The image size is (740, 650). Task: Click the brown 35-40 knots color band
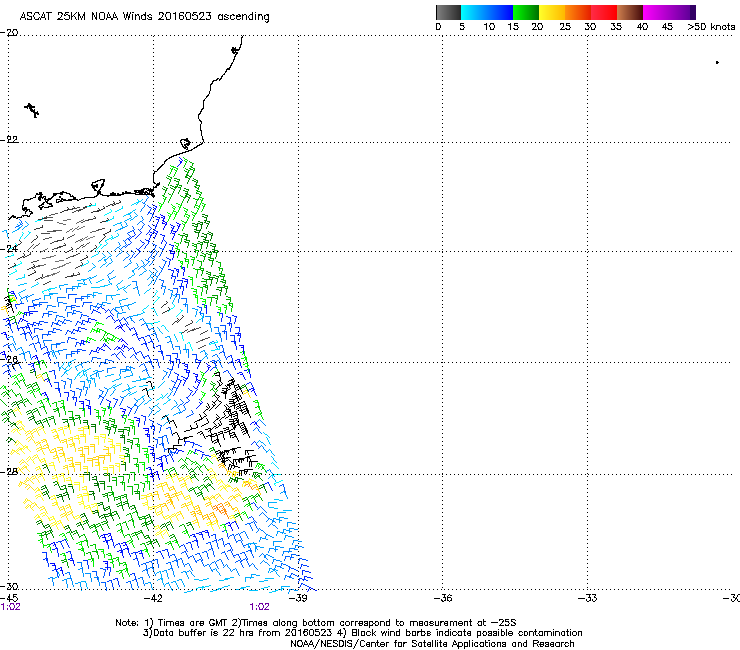click(630, 12)
